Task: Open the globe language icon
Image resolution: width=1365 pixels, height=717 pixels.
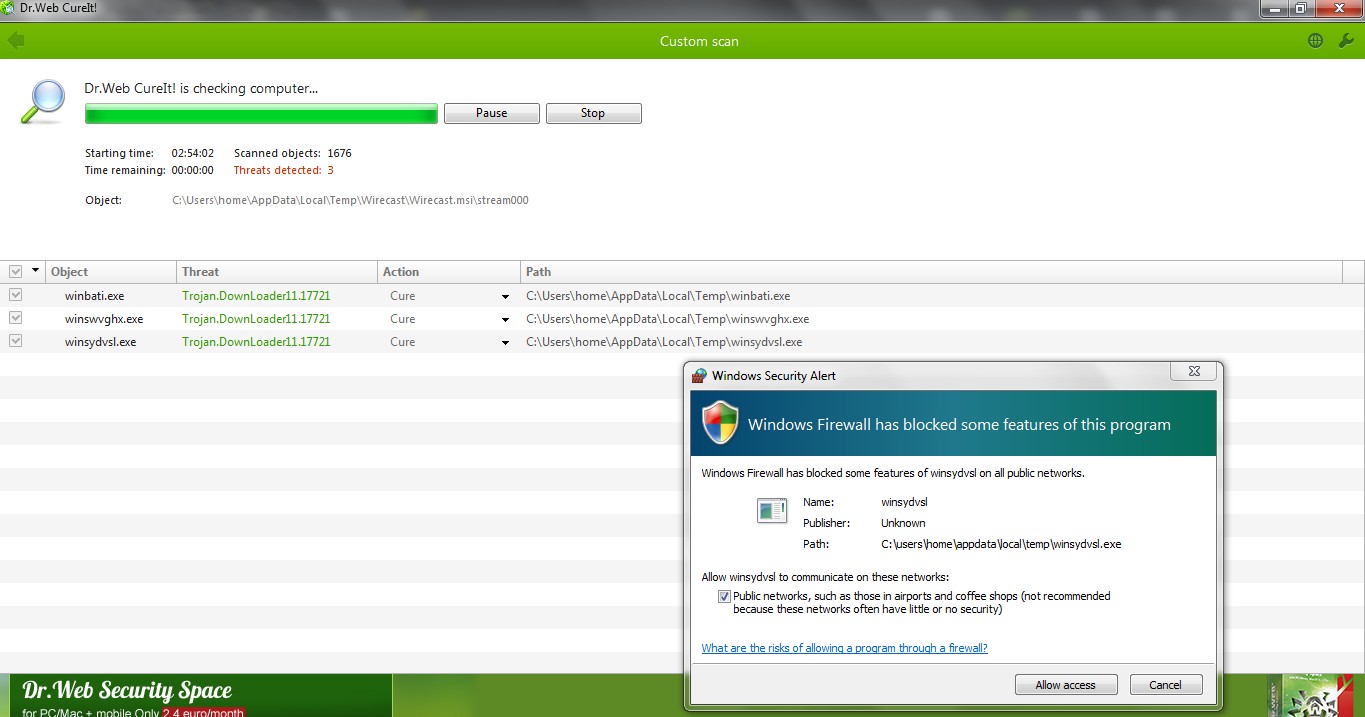Action: click(x=1315, y=41)
